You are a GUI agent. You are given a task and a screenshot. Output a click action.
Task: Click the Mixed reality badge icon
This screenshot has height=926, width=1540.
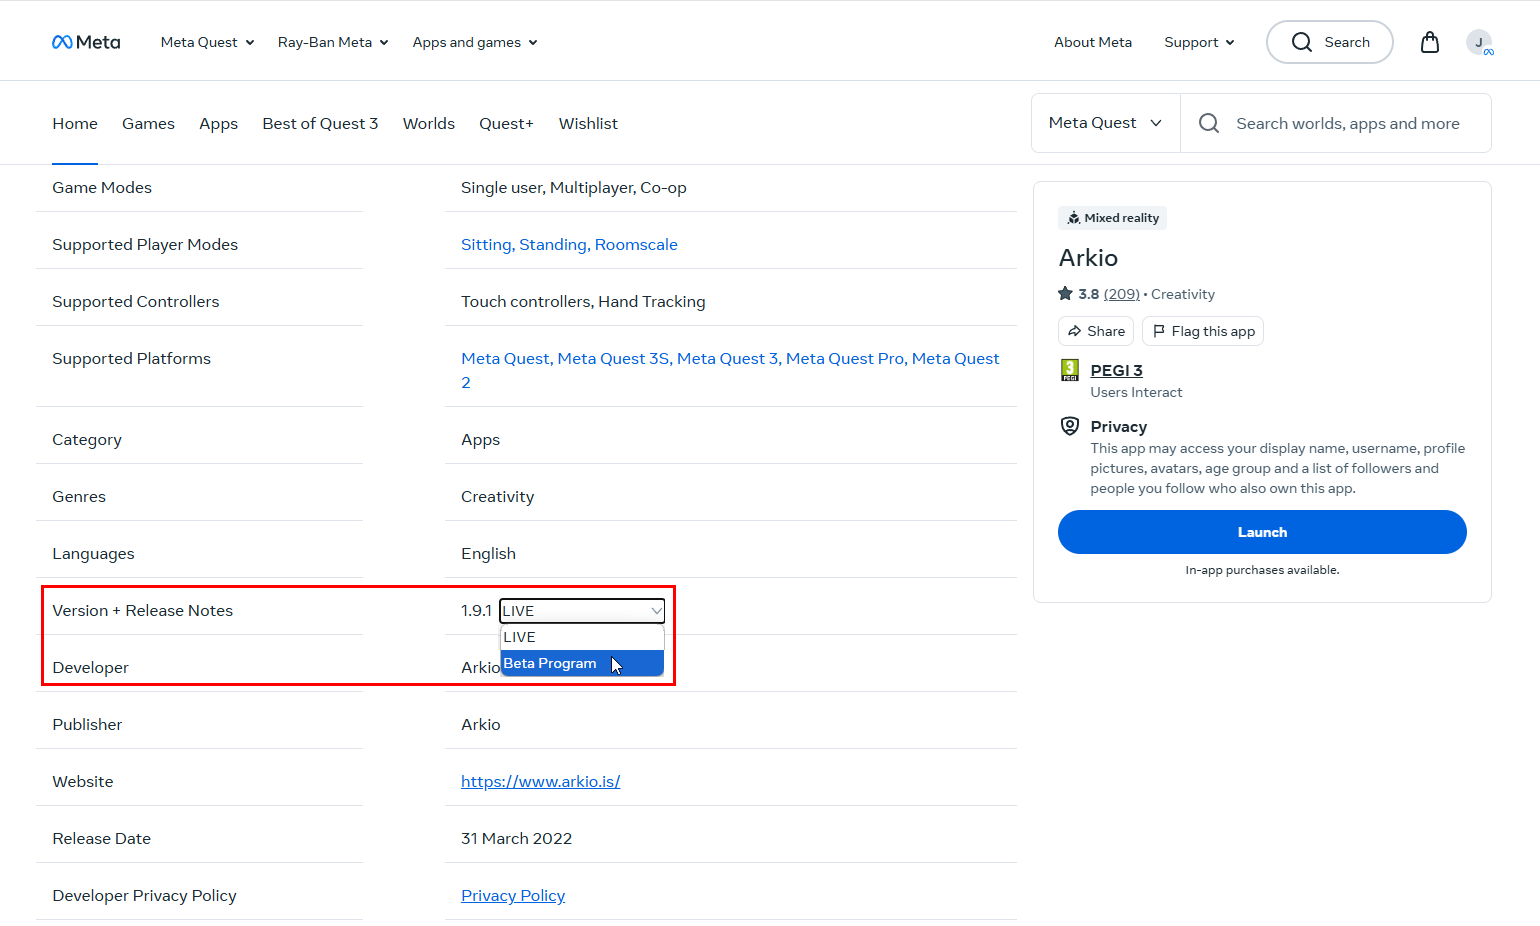[1073, 218]
